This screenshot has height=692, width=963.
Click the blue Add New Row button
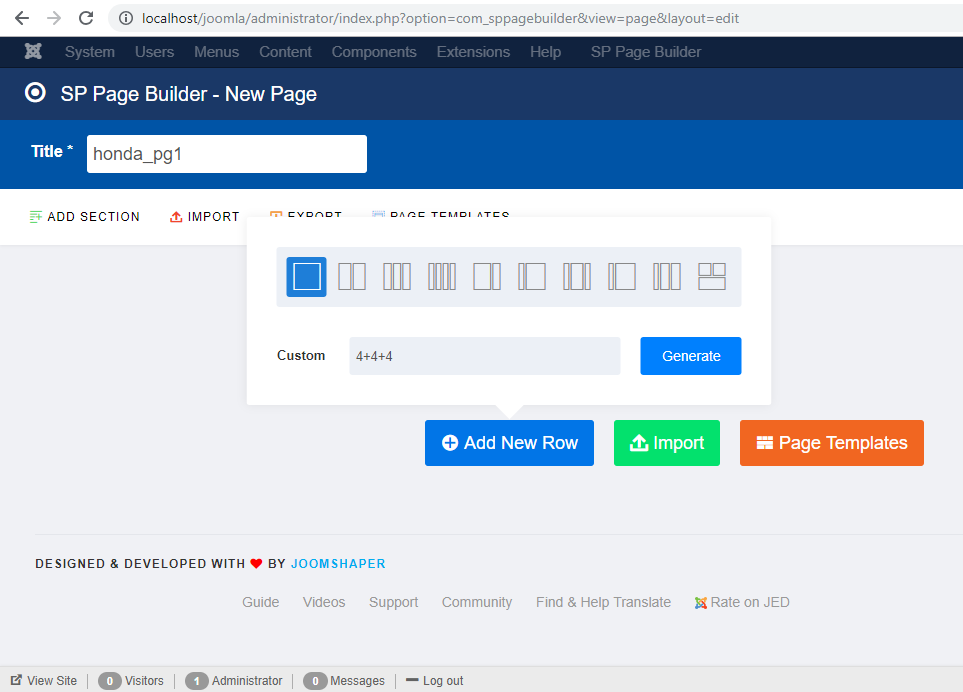(509, 443)
